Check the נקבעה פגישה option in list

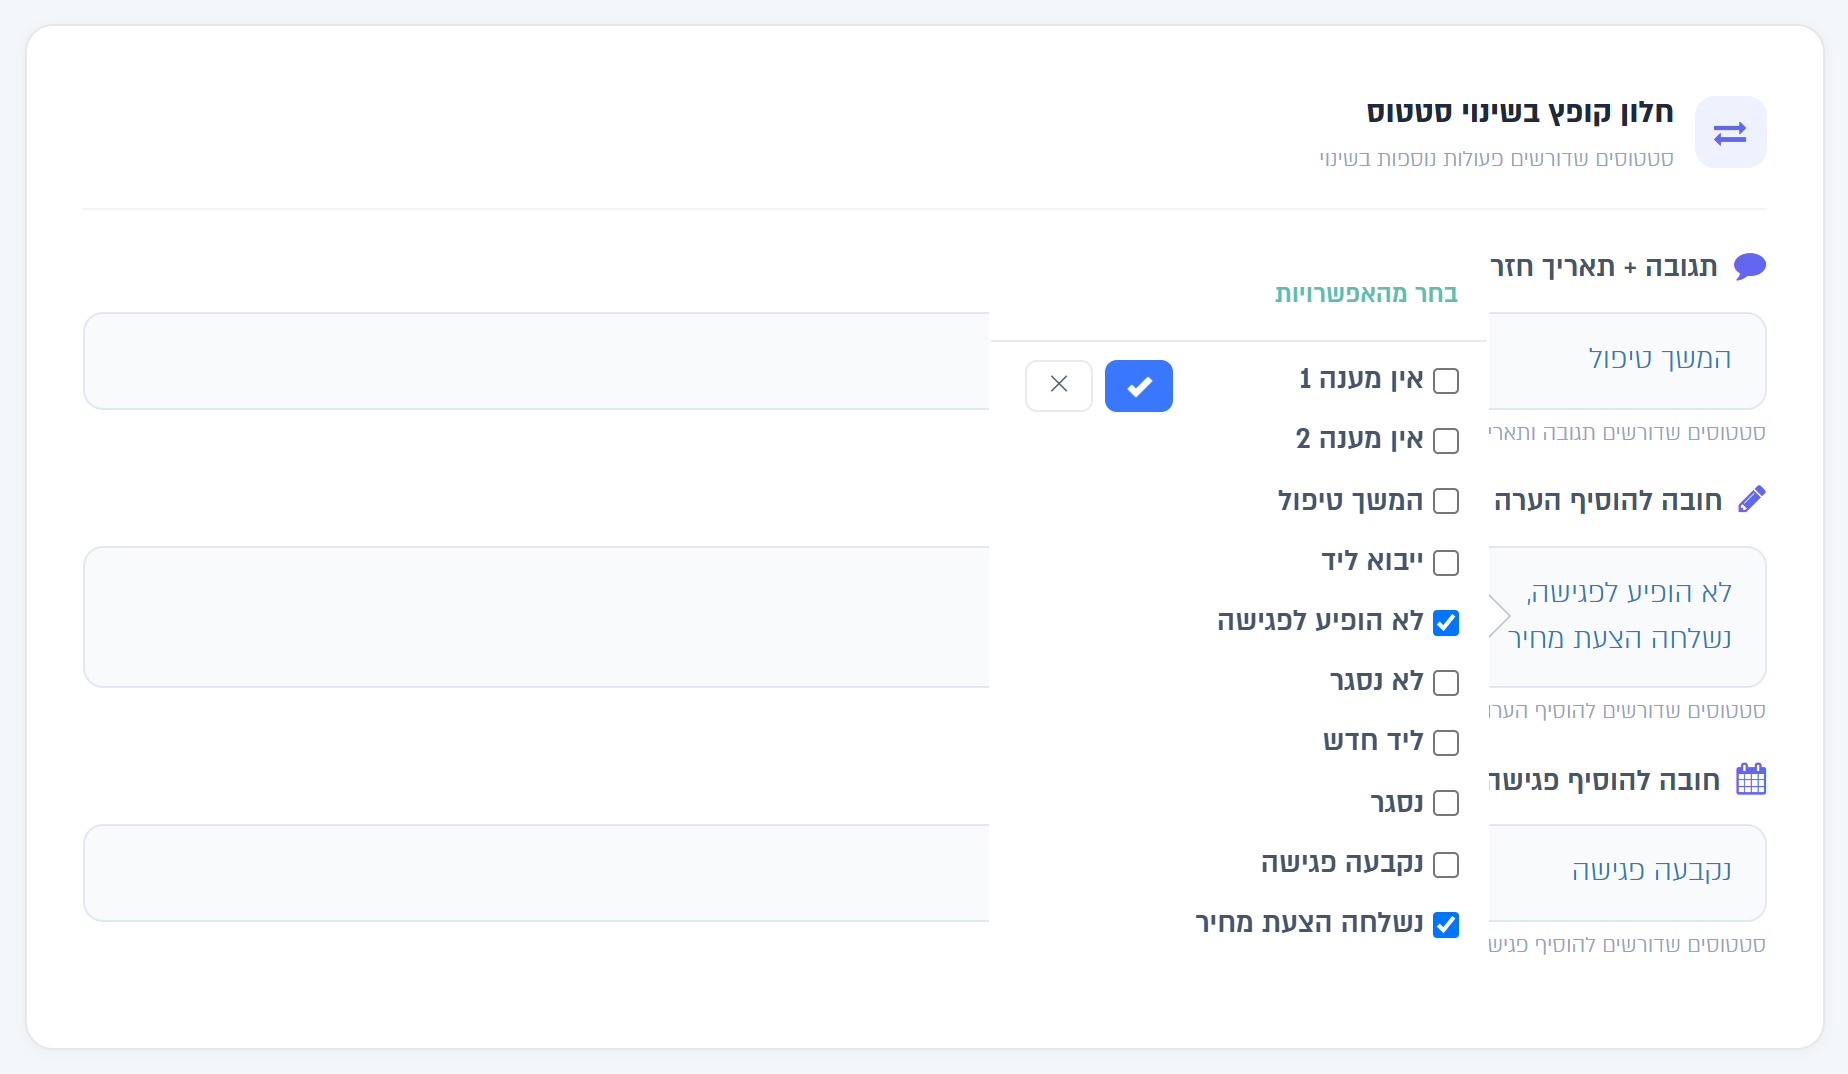[x=1446, y=864]
